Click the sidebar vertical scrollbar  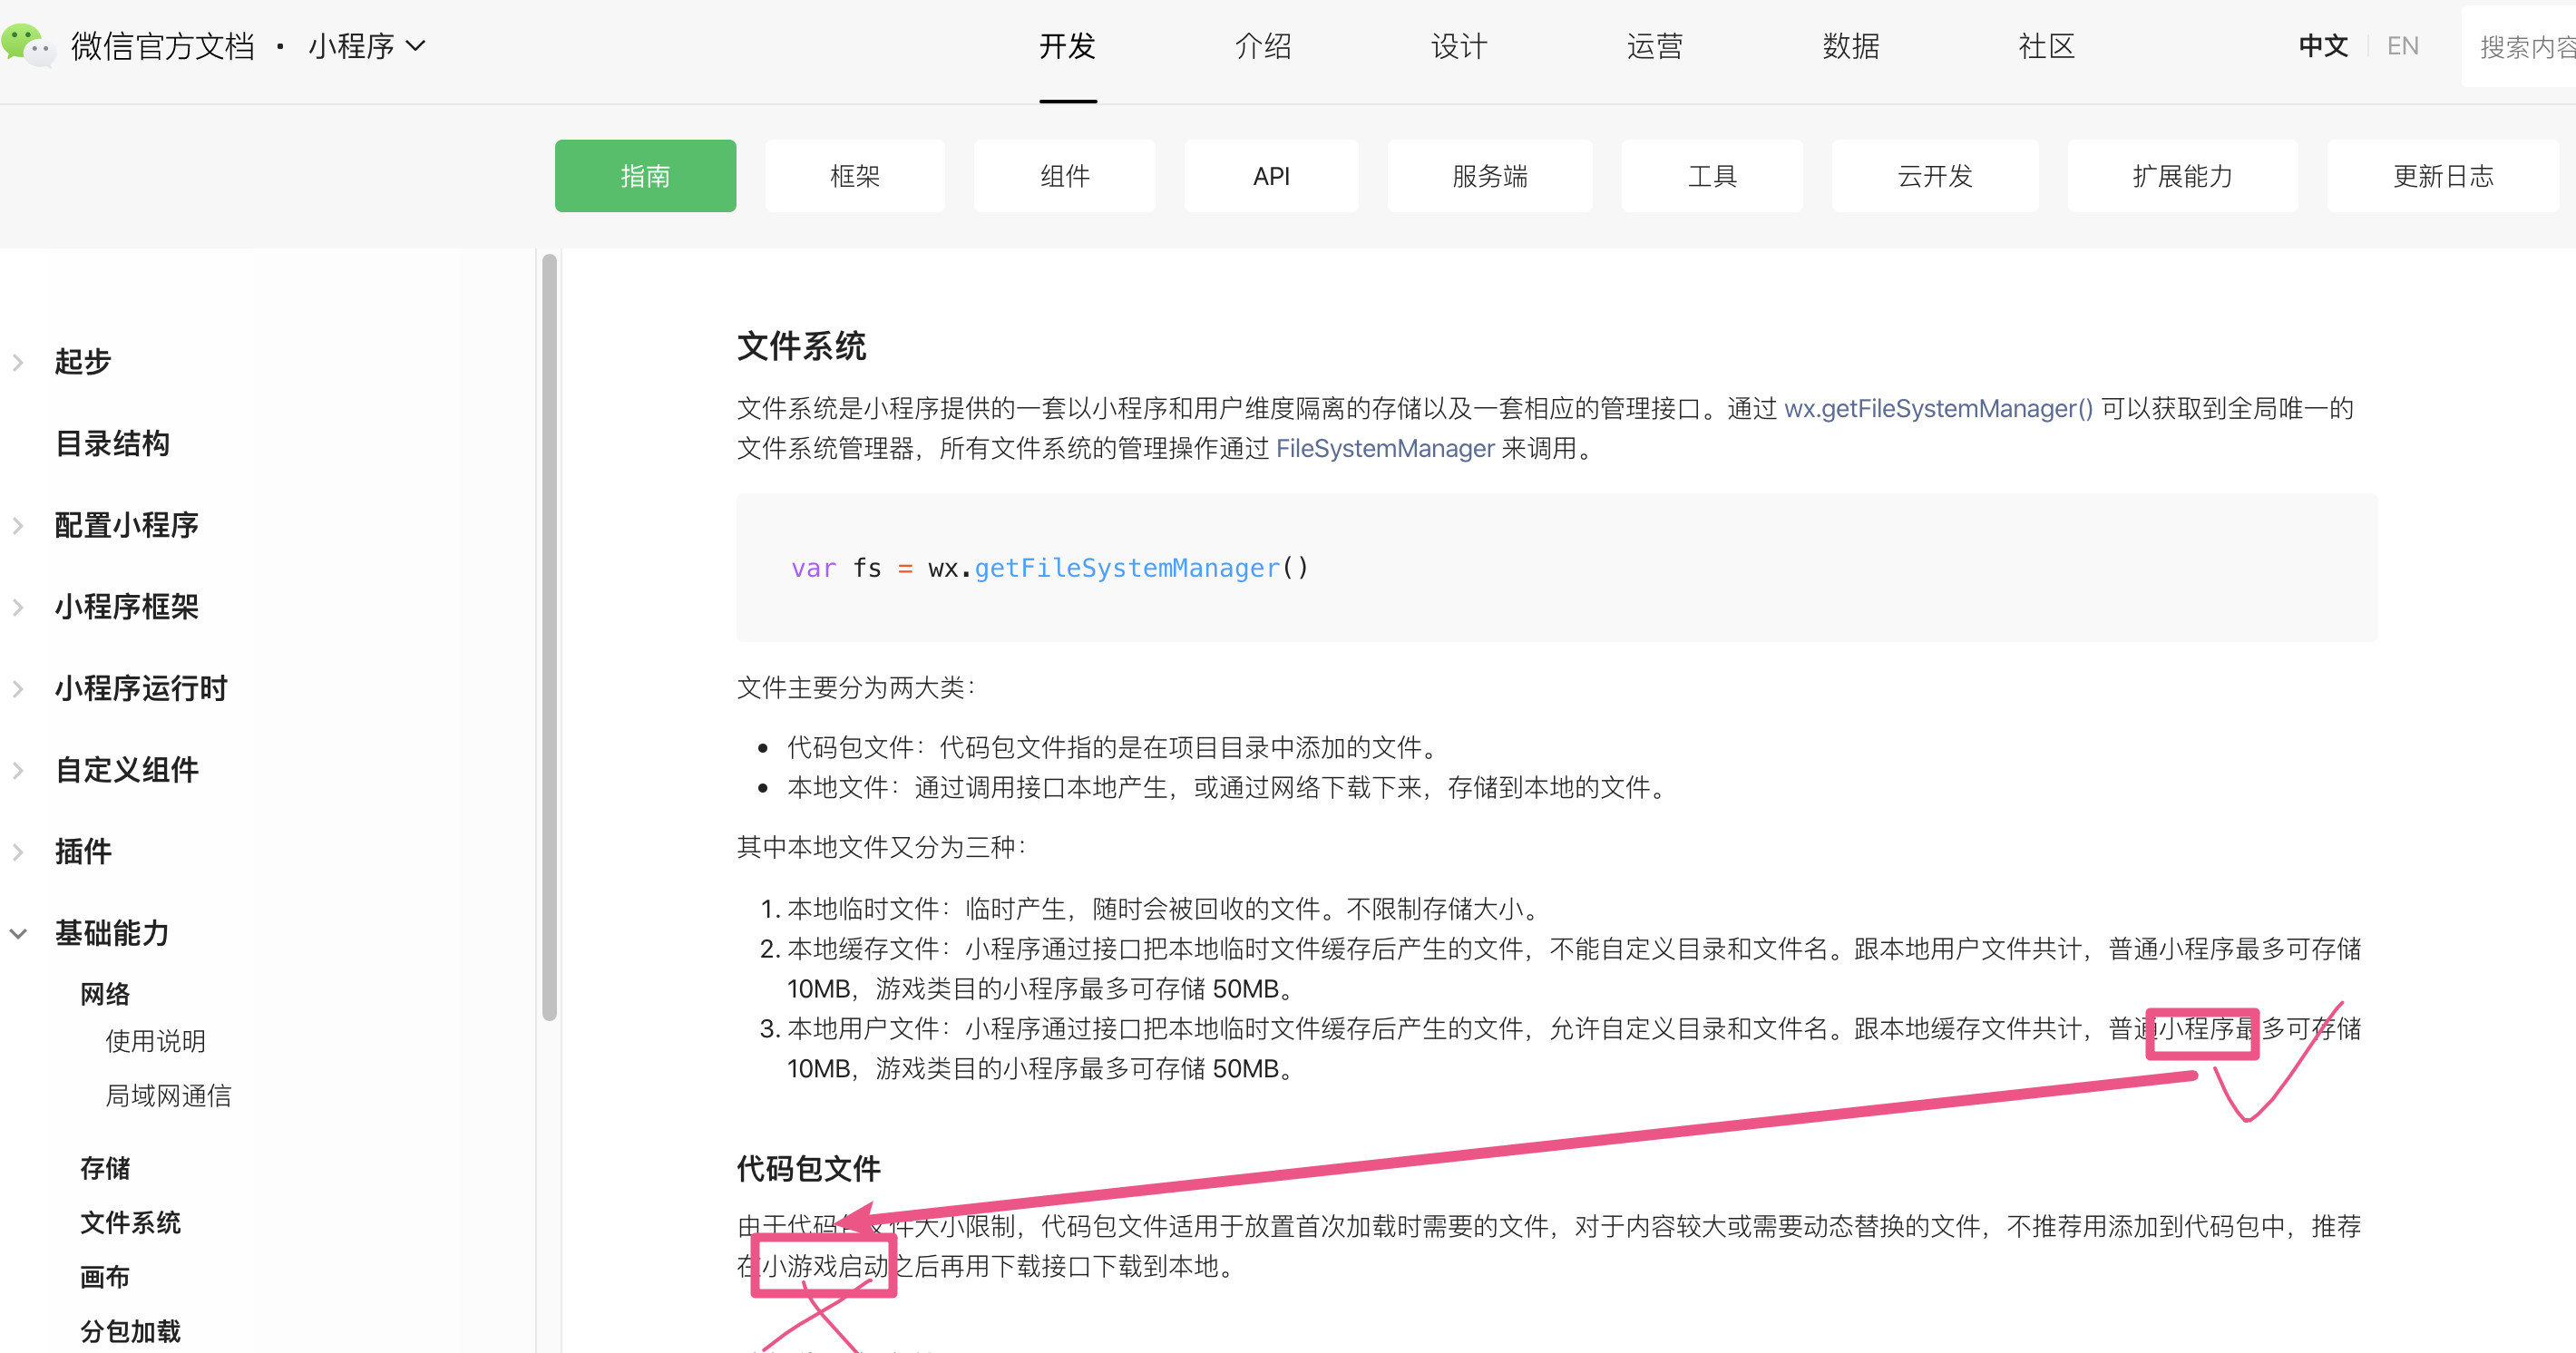549,638
